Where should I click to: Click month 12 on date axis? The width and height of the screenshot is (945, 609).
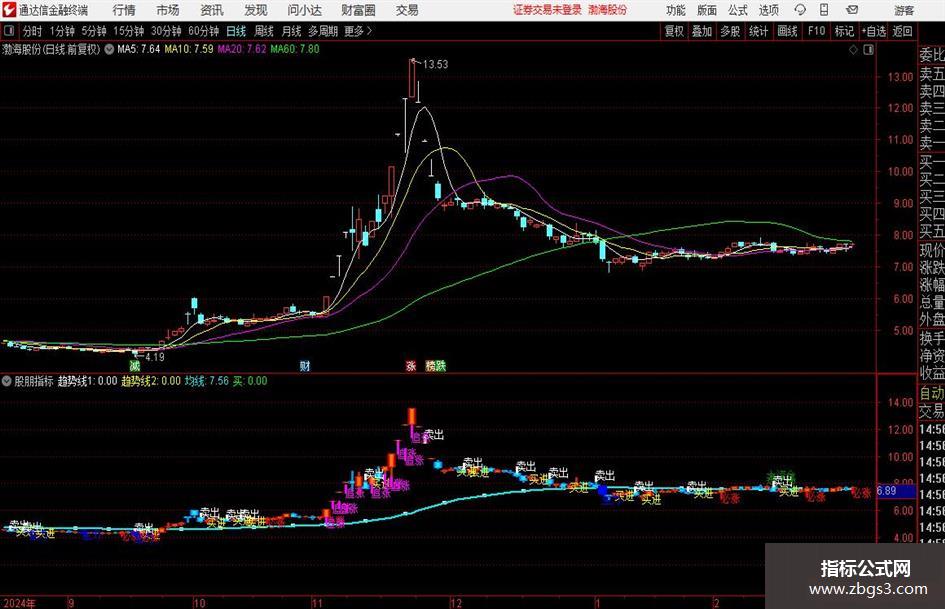click(456, 603)
